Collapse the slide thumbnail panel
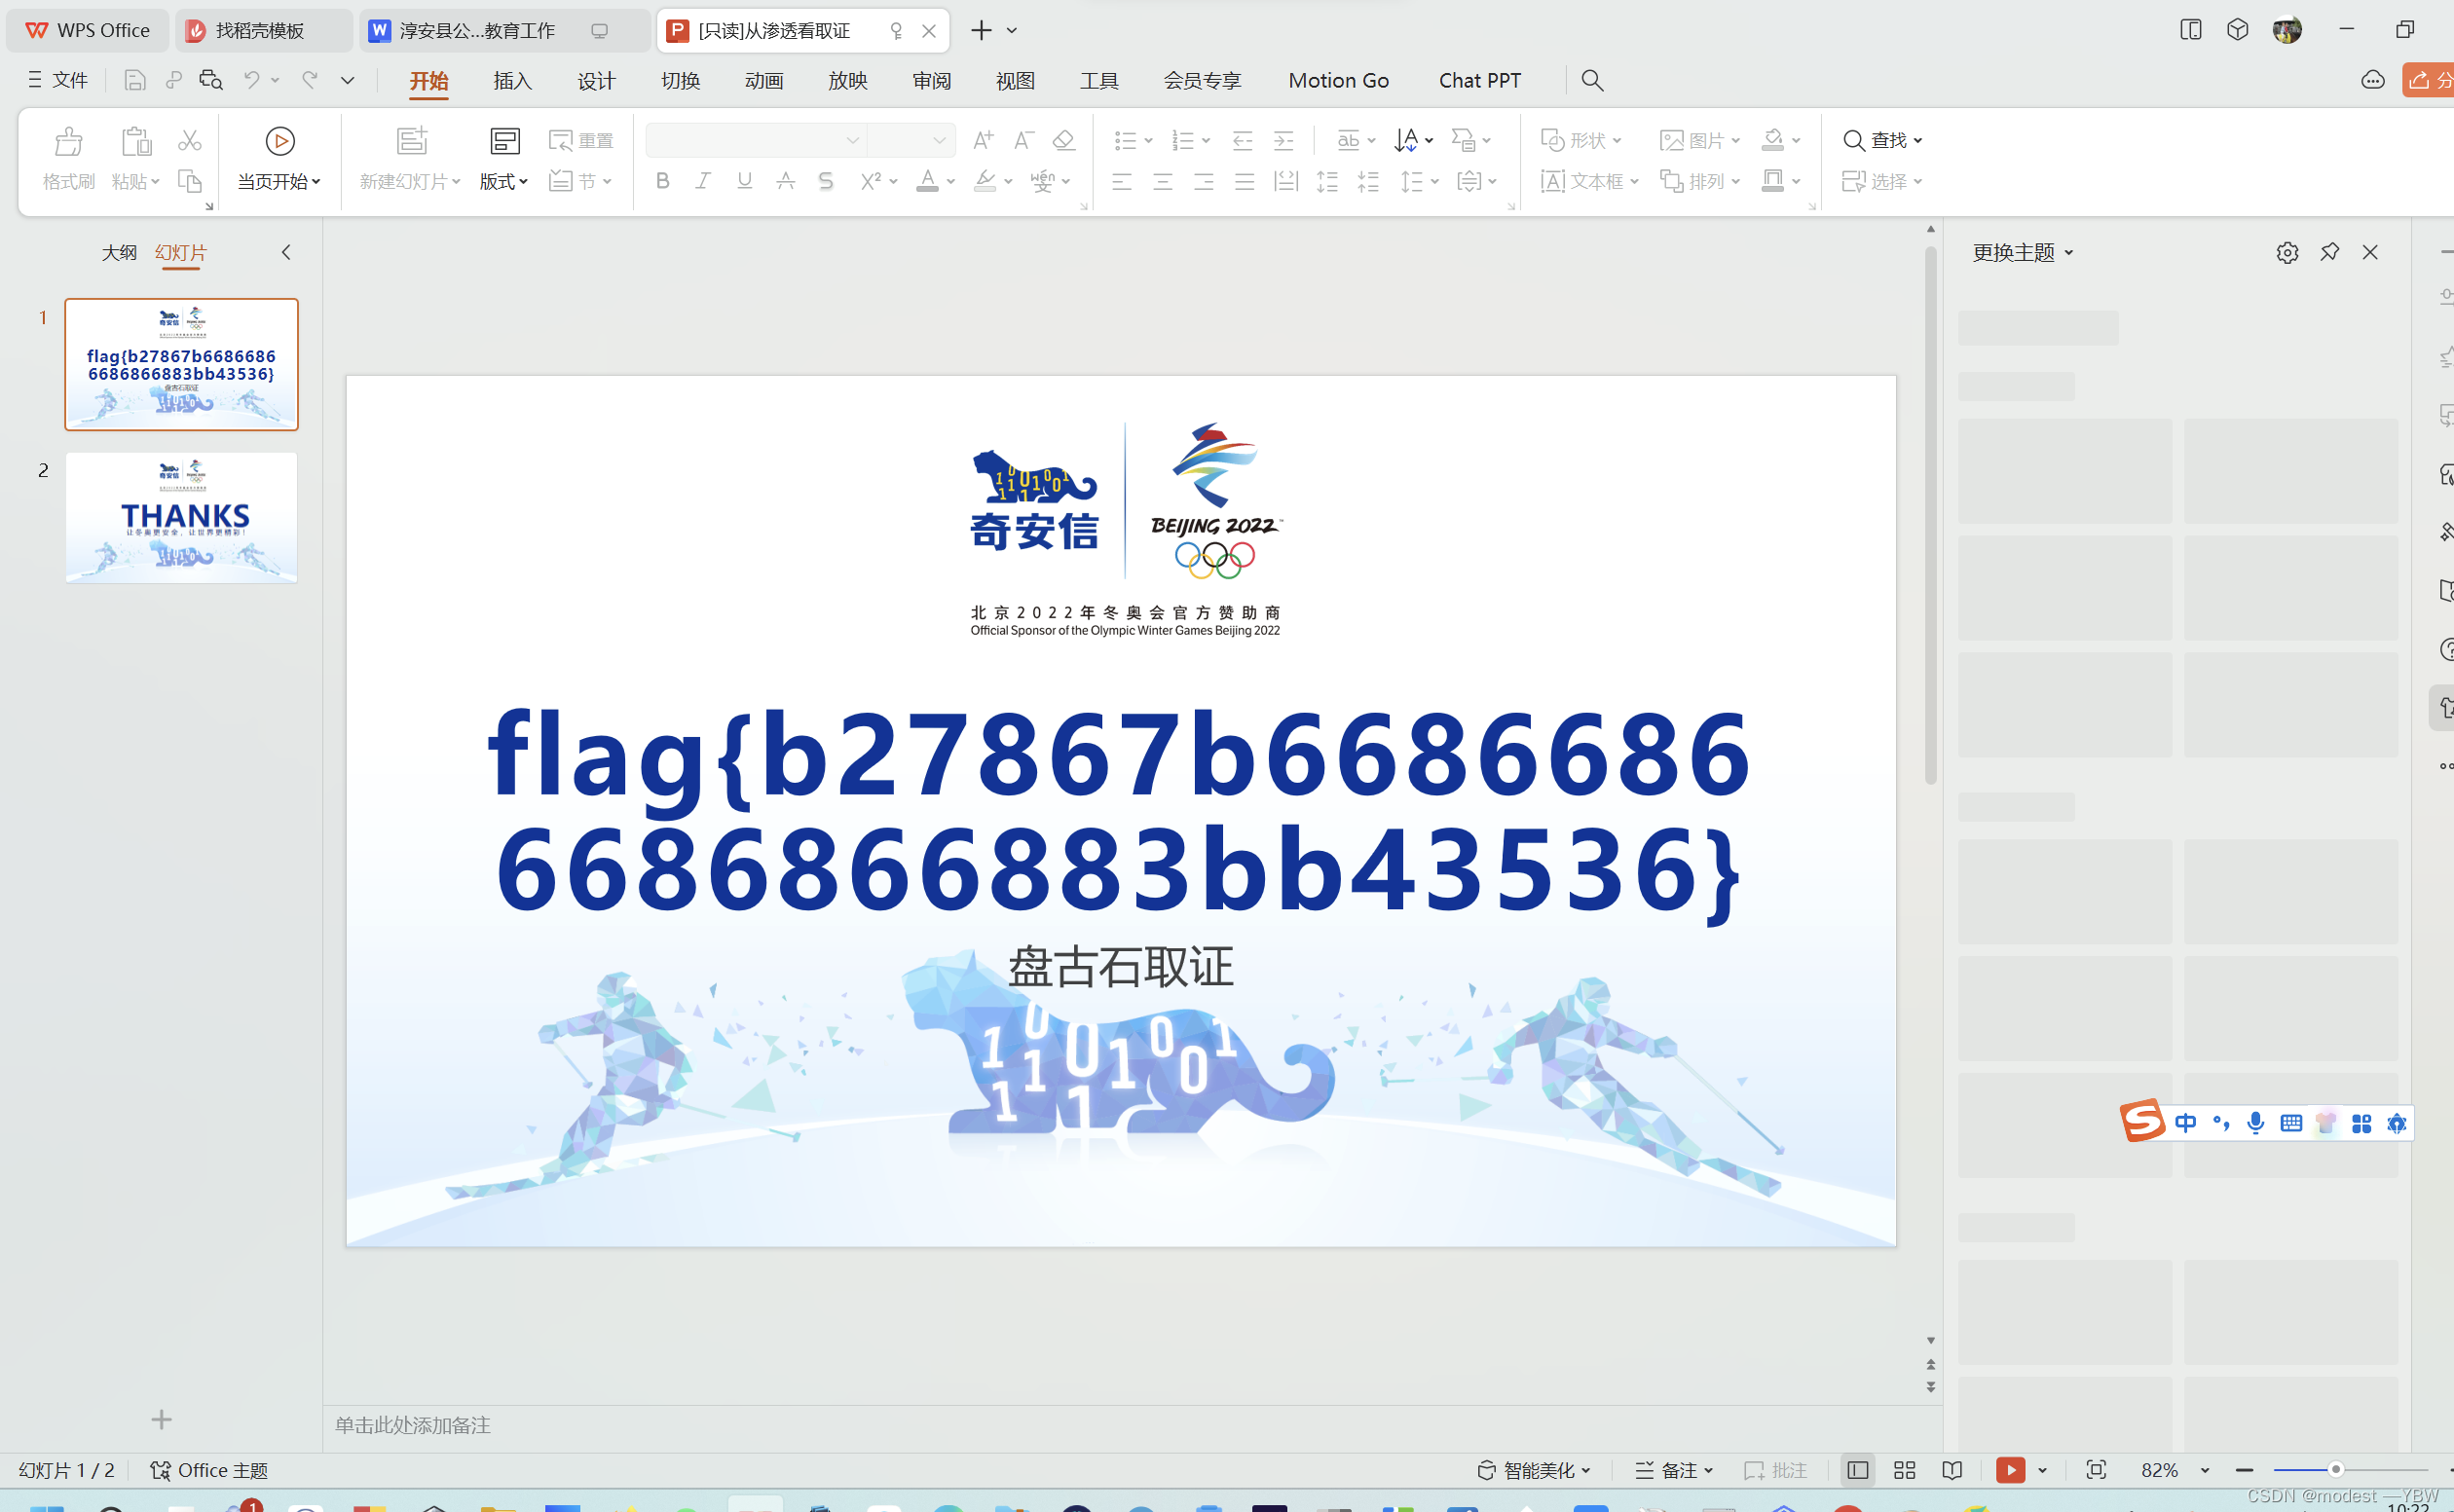 (x=286, y=252)
